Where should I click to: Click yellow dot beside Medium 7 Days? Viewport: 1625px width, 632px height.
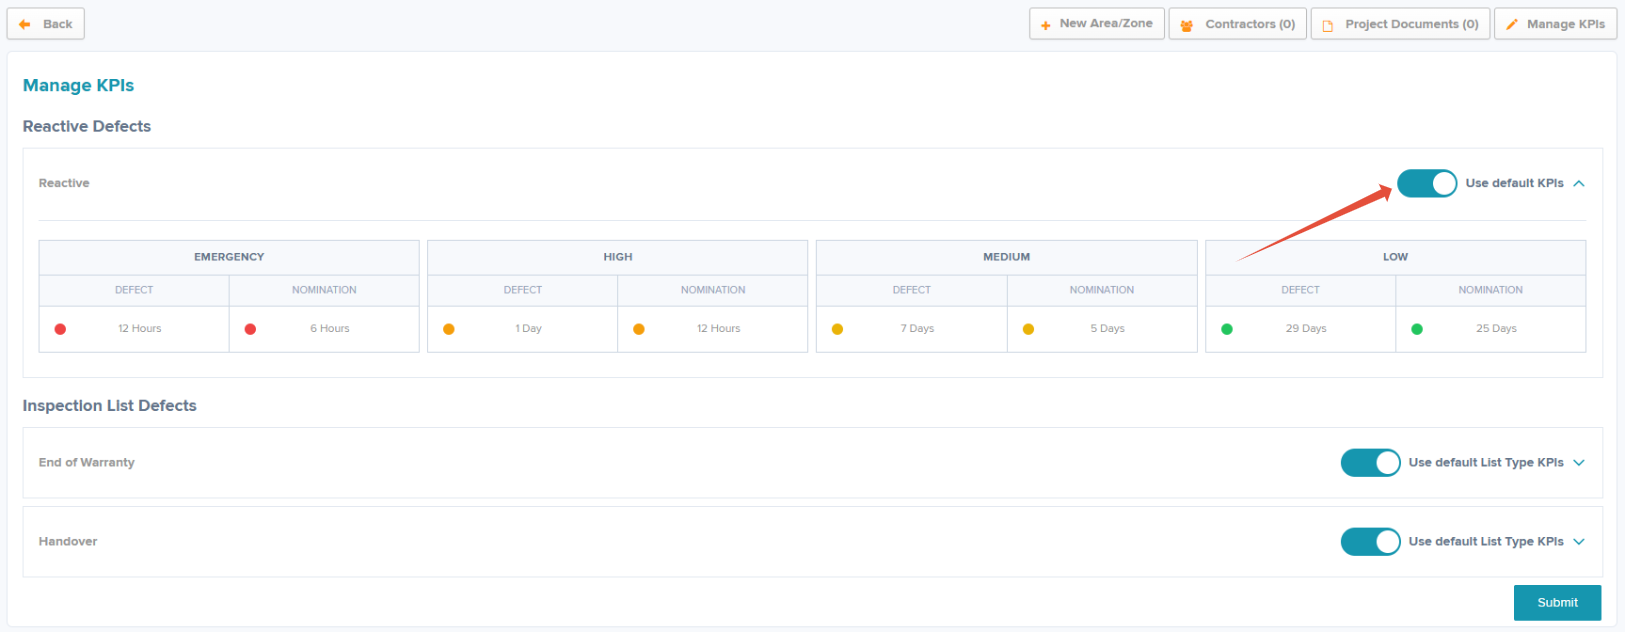[837, 329]
